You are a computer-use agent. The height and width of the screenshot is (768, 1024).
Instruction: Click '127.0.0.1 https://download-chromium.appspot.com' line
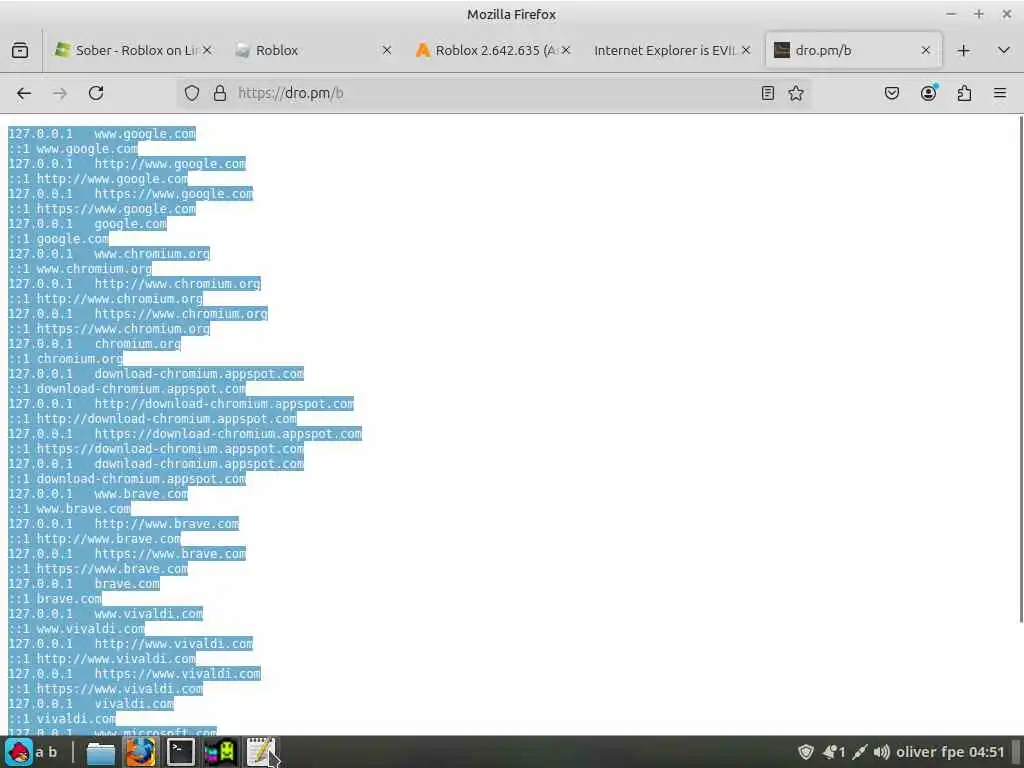click(185, 434)
